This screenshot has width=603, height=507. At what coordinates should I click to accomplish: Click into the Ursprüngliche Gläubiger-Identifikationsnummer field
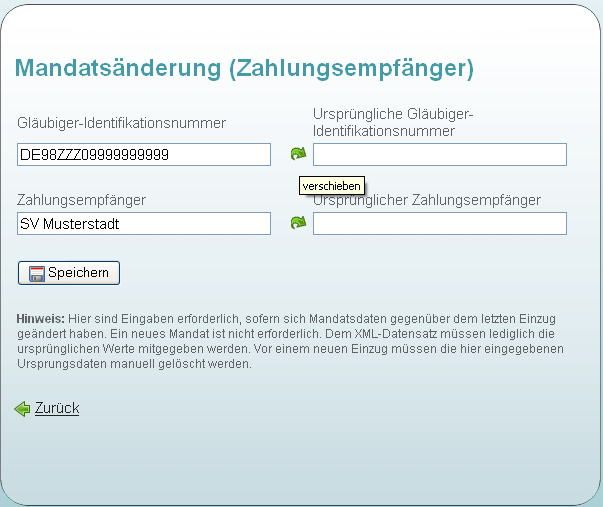pos(439,154)
